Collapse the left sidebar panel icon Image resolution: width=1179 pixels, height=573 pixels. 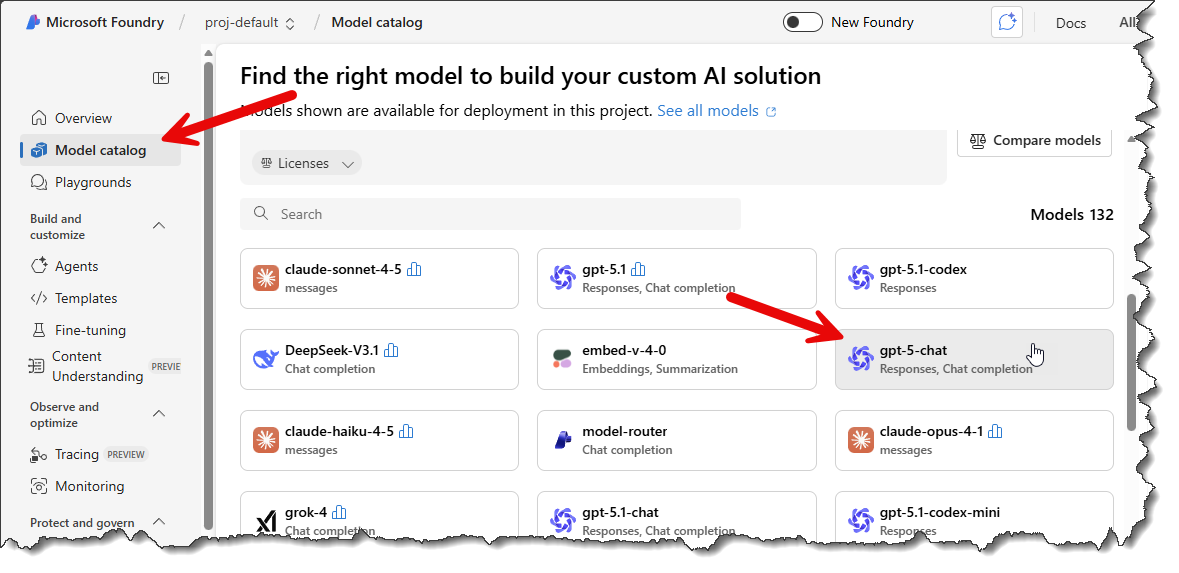point(161,78)
